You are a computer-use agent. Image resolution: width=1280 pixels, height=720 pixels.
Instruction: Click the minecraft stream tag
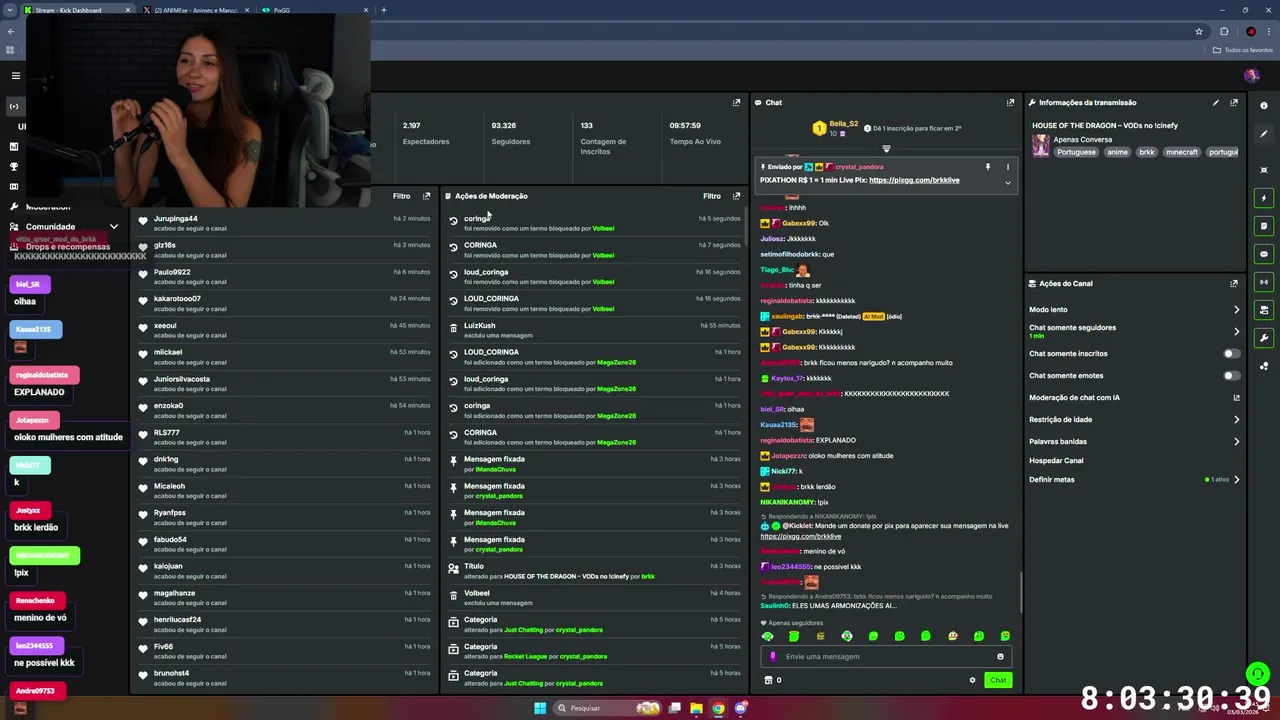pos(1181,152)
